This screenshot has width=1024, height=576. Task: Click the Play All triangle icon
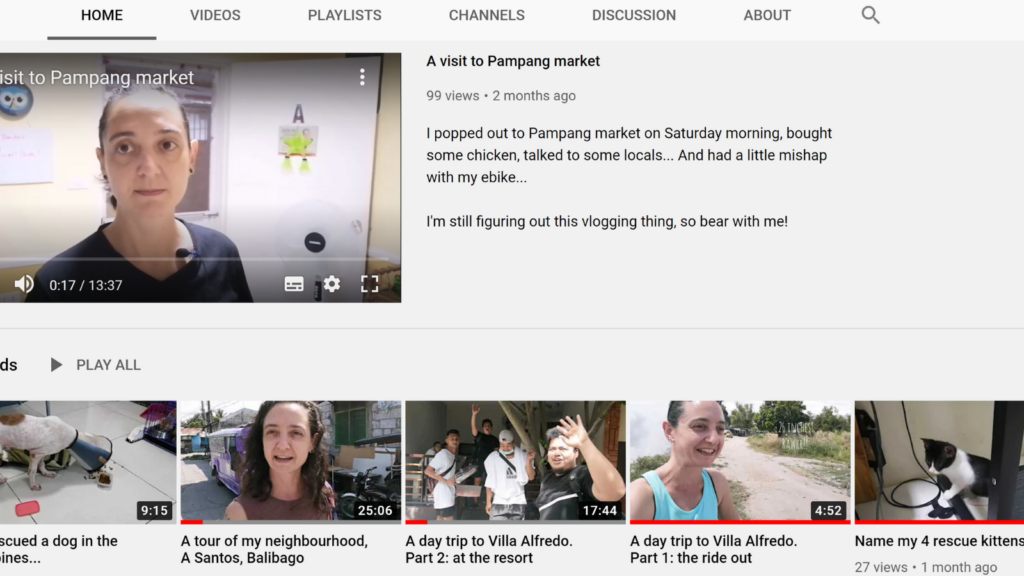coord(57,365)
